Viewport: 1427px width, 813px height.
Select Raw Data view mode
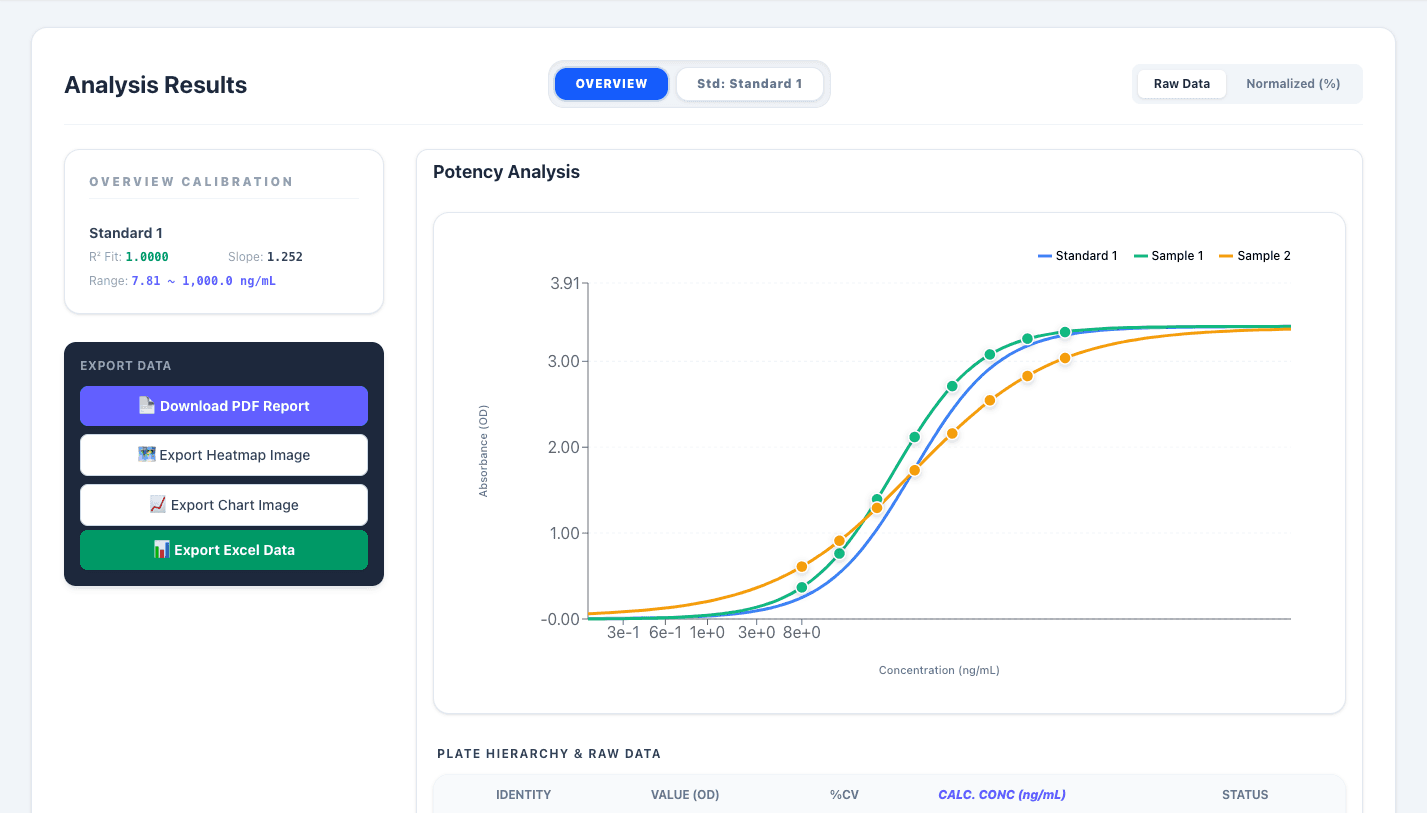pos(1182,84)
